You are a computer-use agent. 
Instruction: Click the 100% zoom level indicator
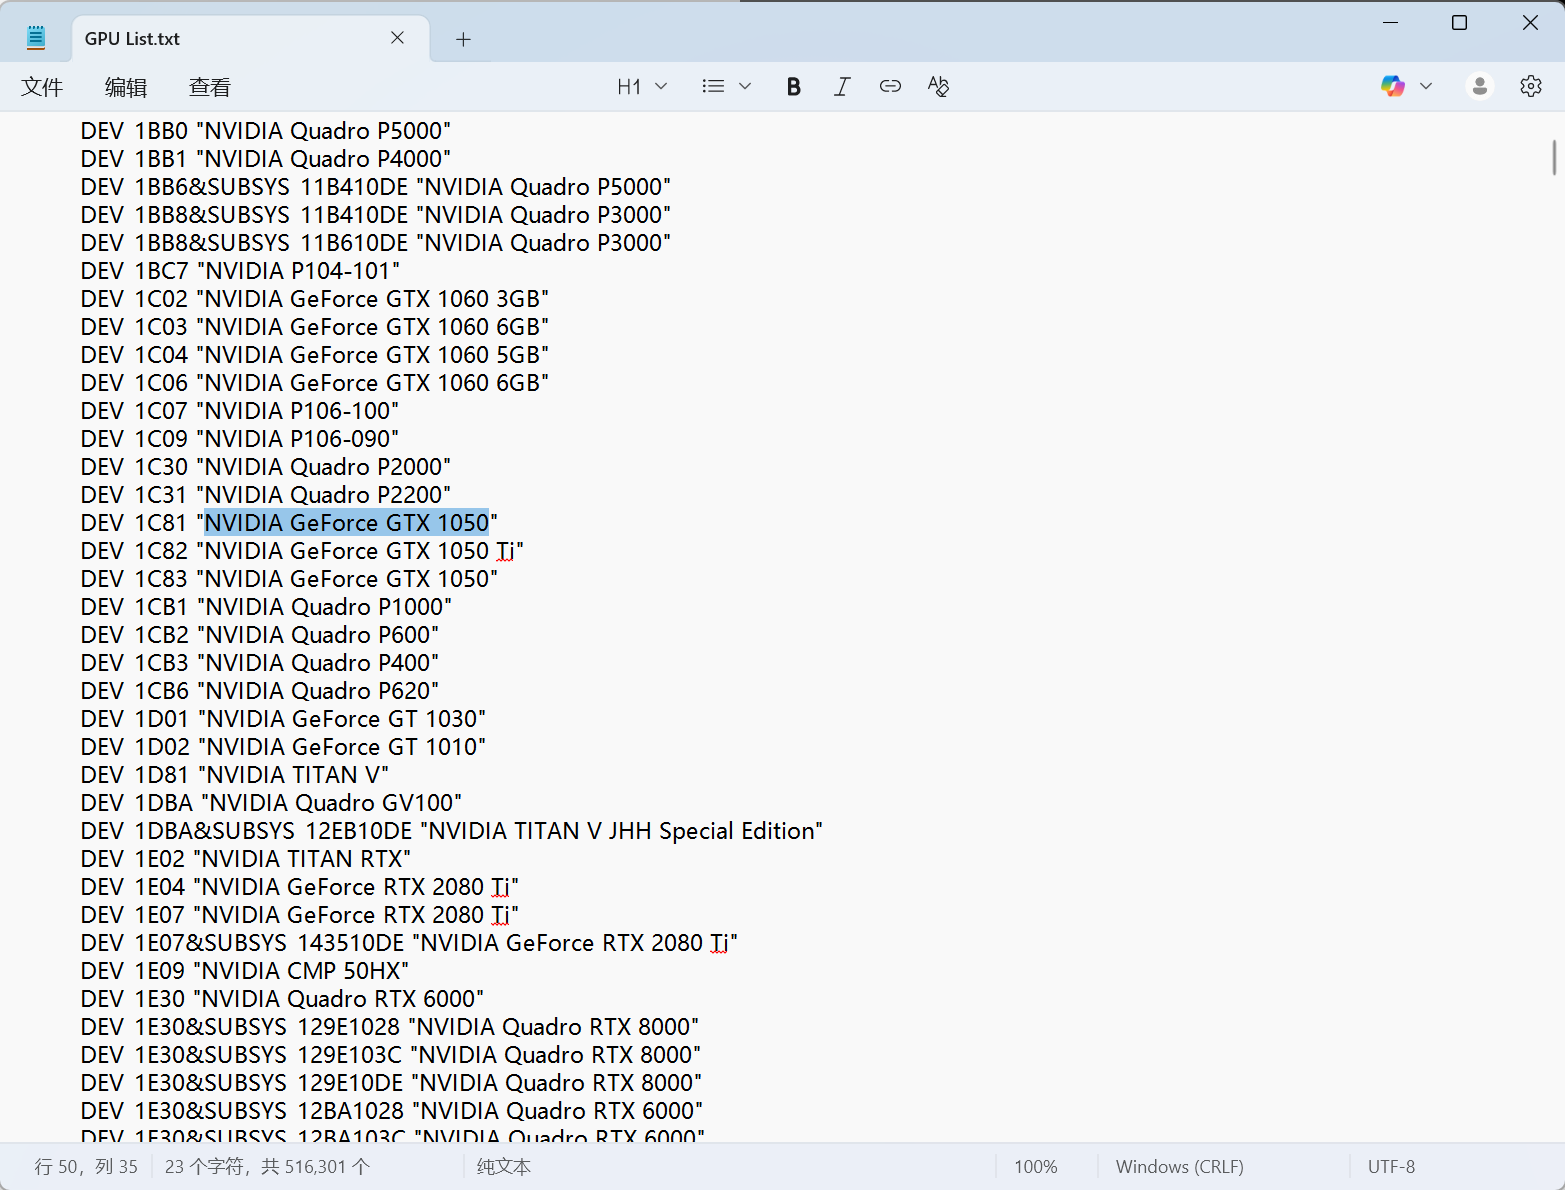(1035, 1167)
